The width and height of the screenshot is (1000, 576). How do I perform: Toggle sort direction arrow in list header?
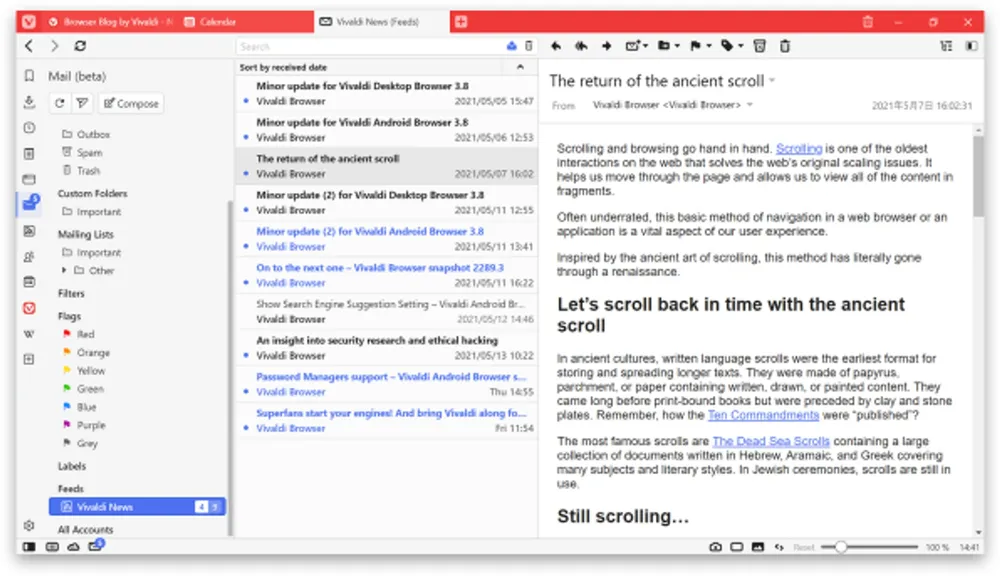pyautogui.click(x=519, y=67)
